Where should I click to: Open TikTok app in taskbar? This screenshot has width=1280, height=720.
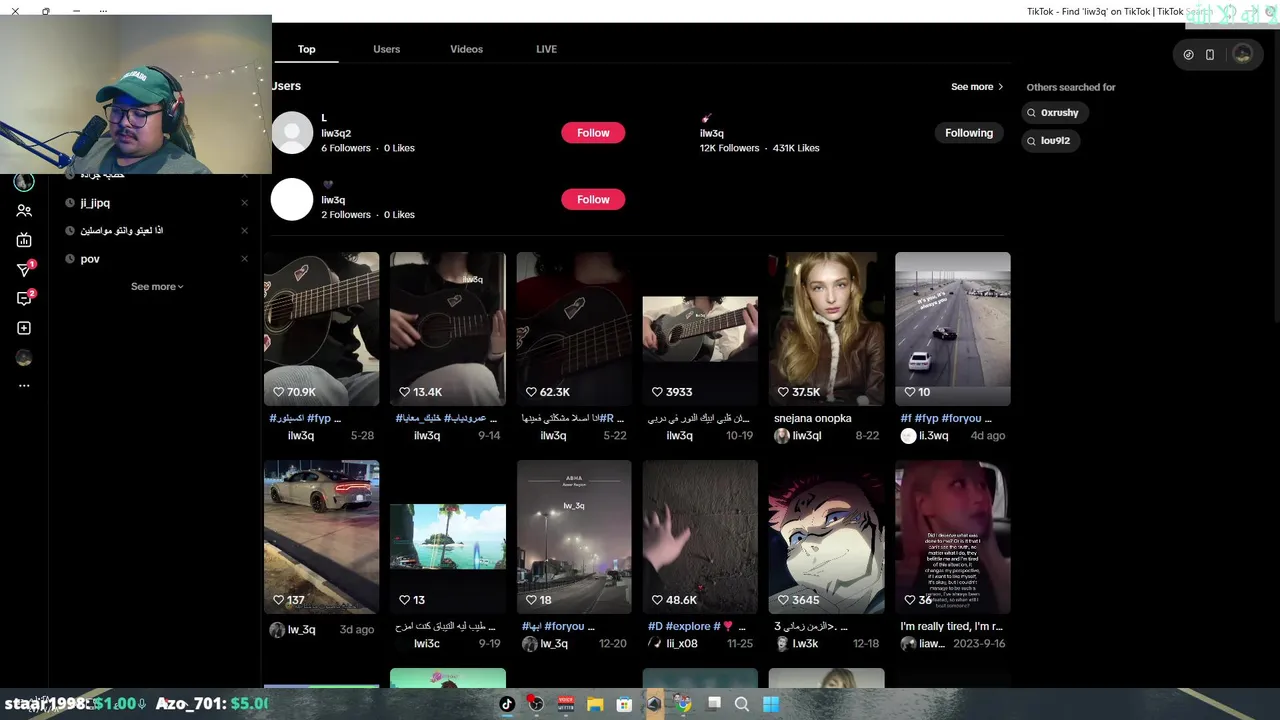[507, 704]
